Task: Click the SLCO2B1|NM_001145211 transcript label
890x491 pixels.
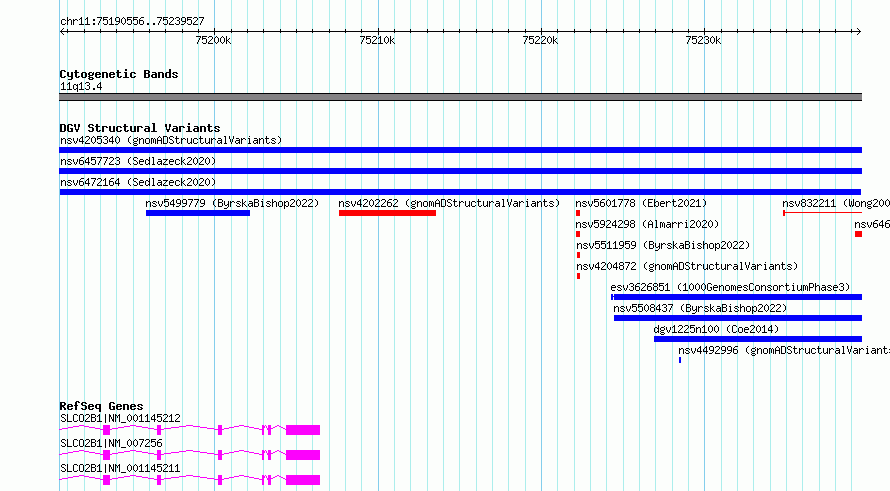Action: 120,468
